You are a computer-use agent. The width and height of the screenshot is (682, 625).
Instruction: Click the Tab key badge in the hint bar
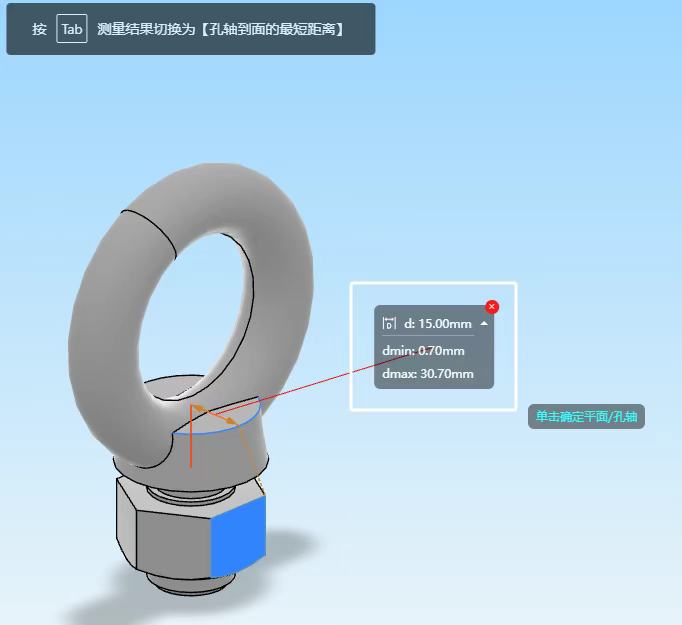coord(72,29)
